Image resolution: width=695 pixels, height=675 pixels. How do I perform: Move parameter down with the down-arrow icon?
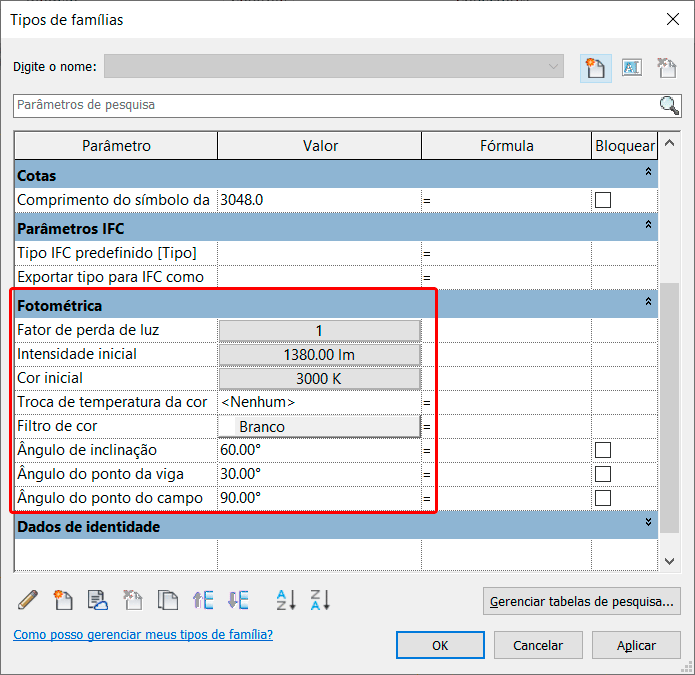(238, 600)
